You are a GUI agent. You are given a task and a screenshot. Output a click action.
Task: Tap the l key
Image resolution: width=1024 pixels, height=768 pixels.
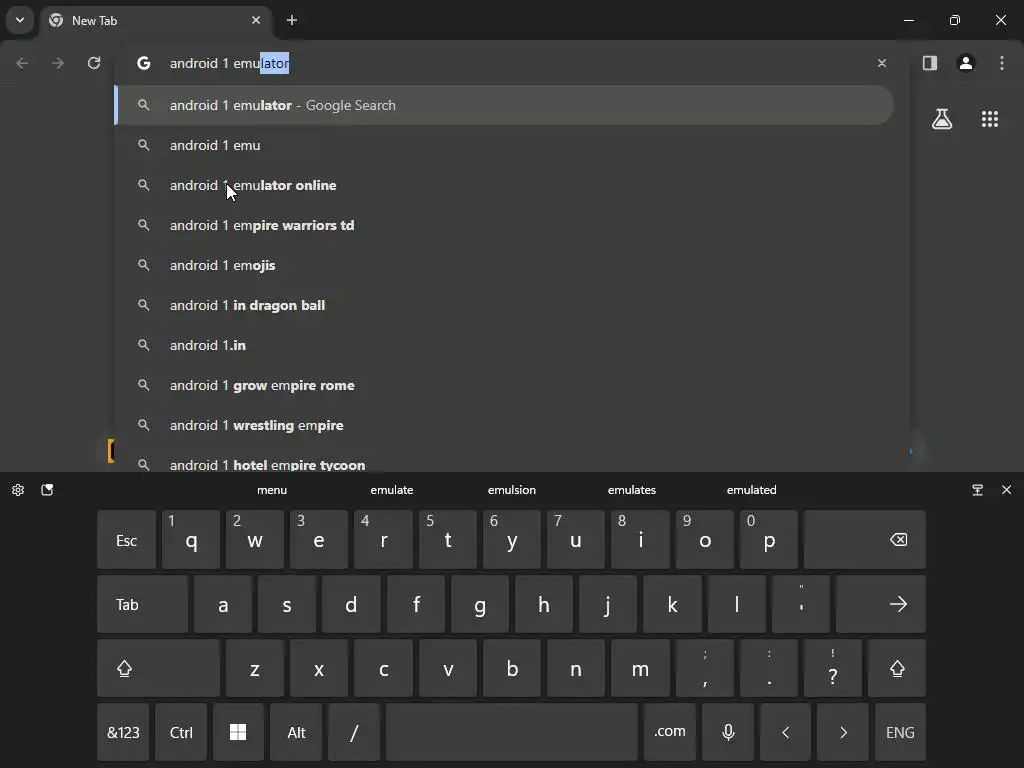(737, 604)
